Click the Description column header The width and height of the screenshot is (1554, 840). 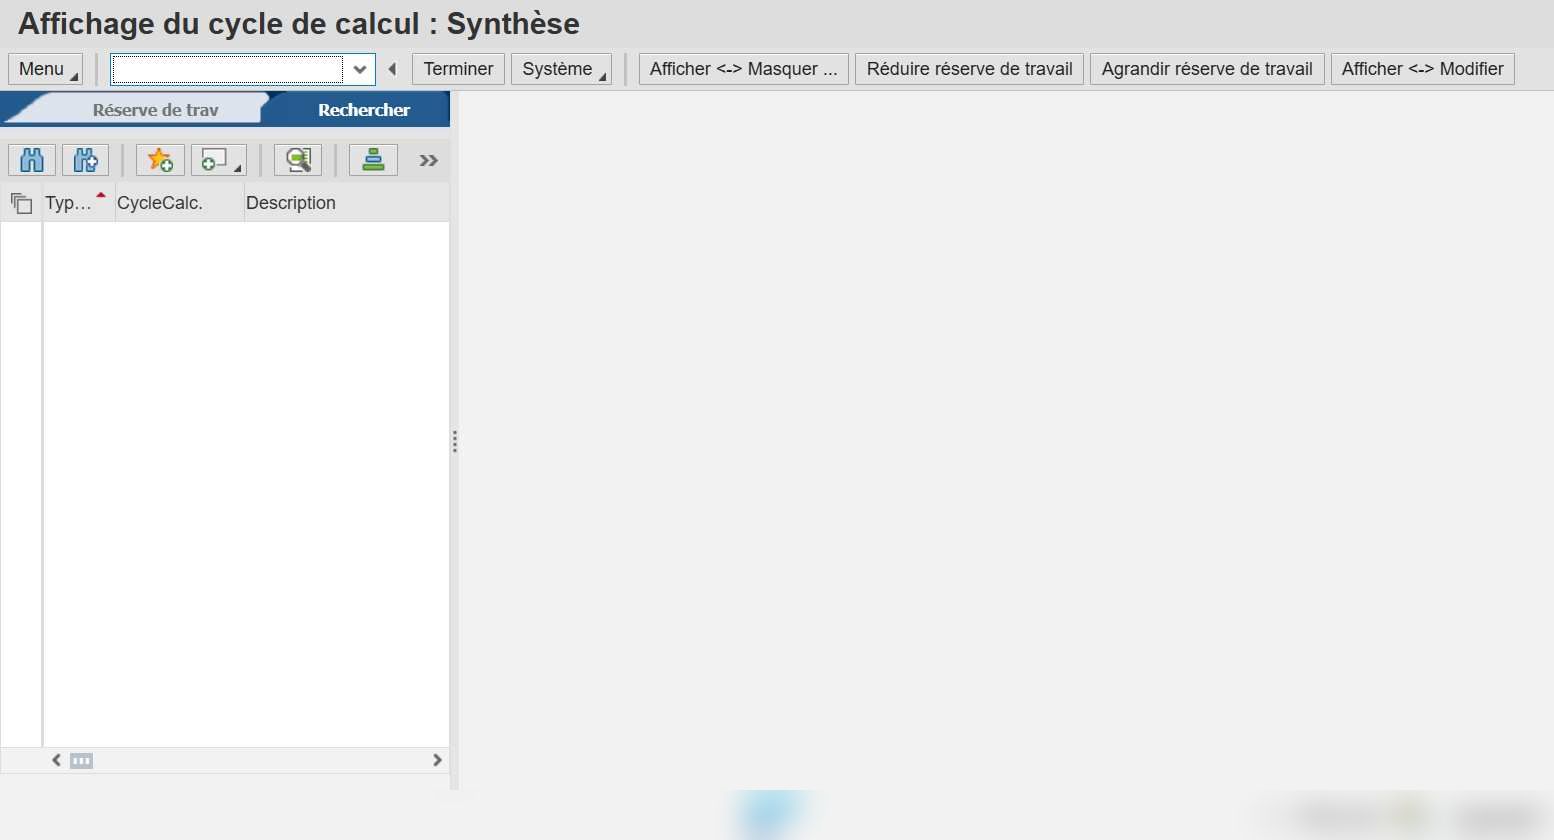pos(347,203)
